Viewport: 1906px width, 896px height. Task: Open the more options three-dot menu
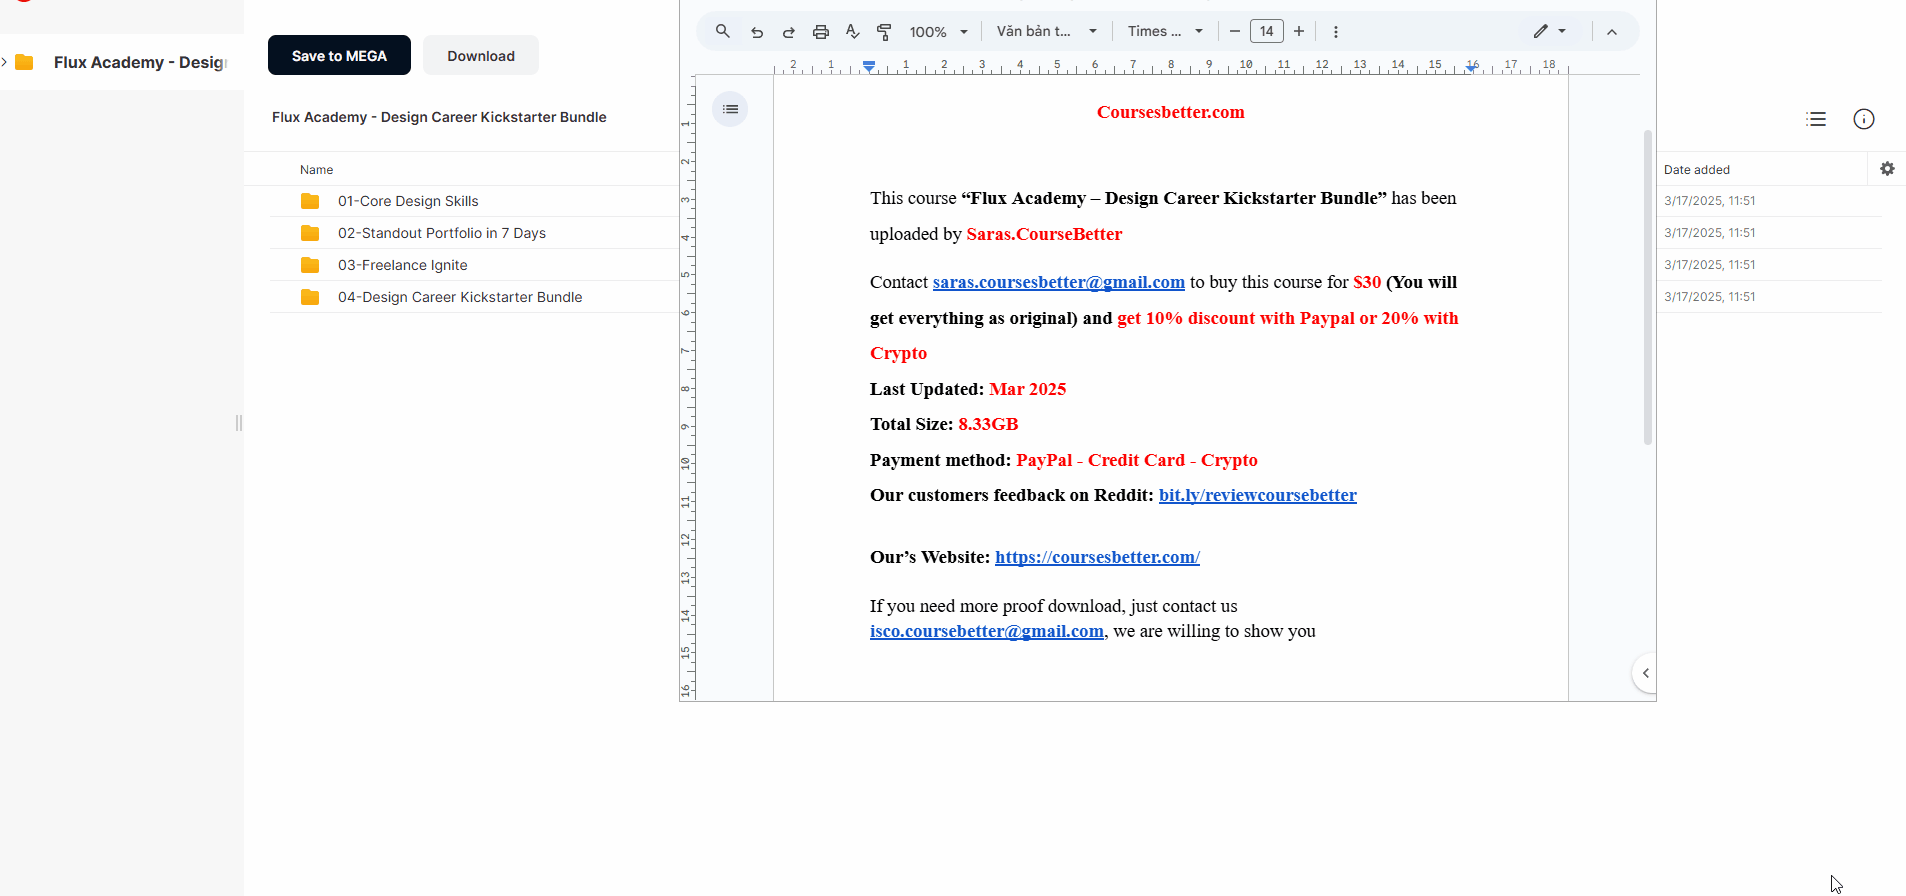1335,32
